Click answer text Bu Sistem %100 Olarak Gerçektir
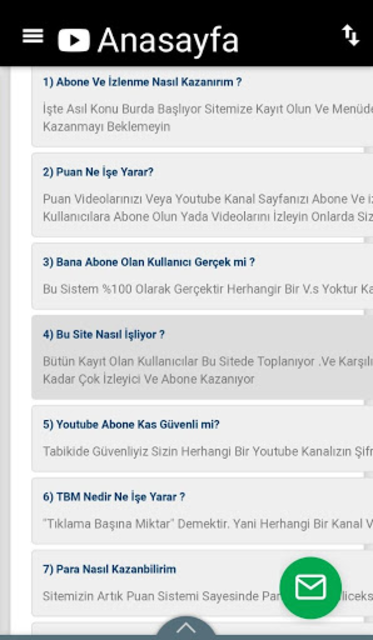 208,289
